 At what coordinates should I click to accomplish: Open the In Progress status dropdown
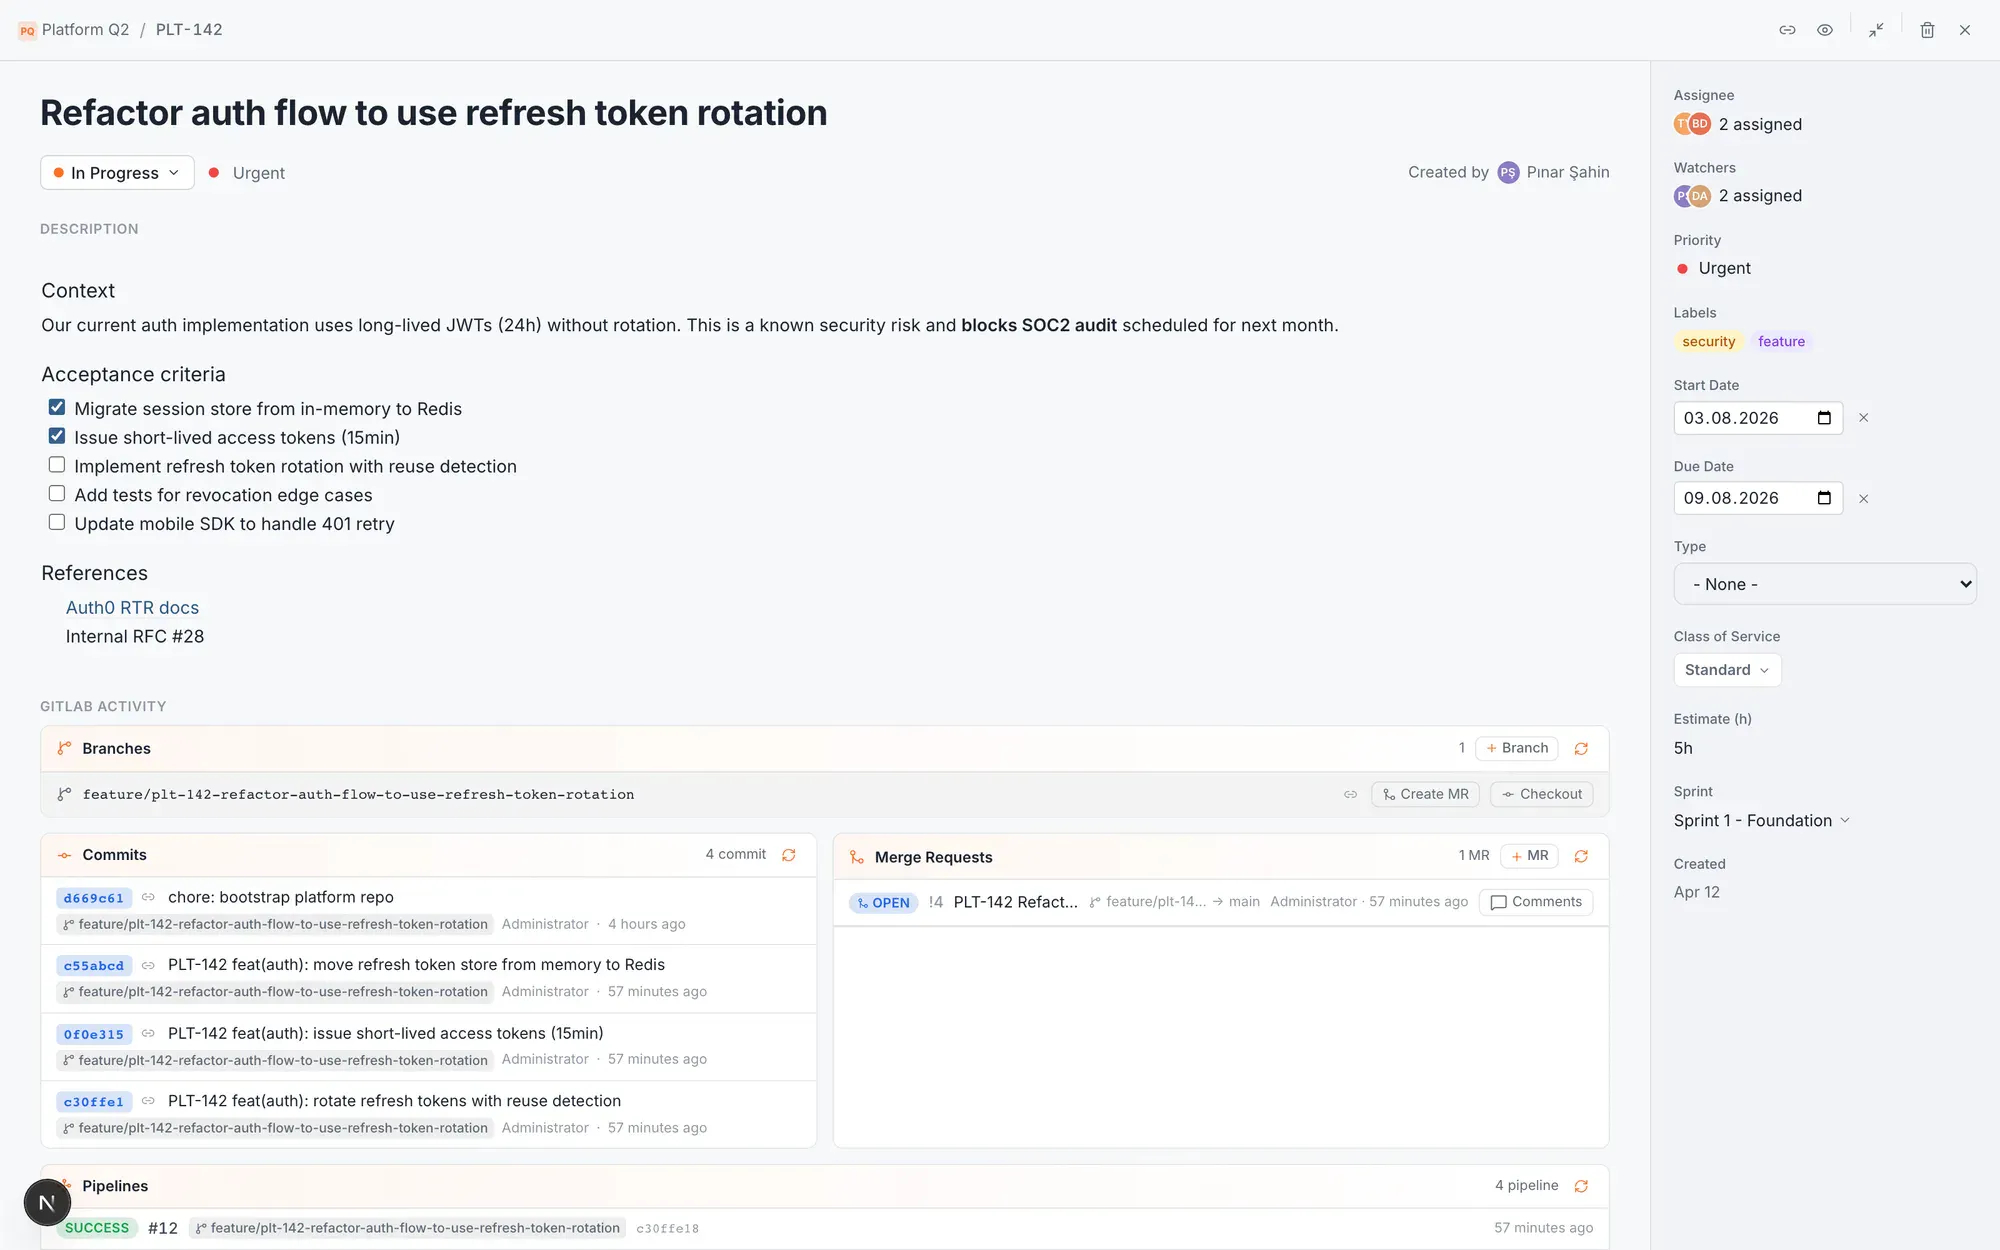tap(117, 173)
